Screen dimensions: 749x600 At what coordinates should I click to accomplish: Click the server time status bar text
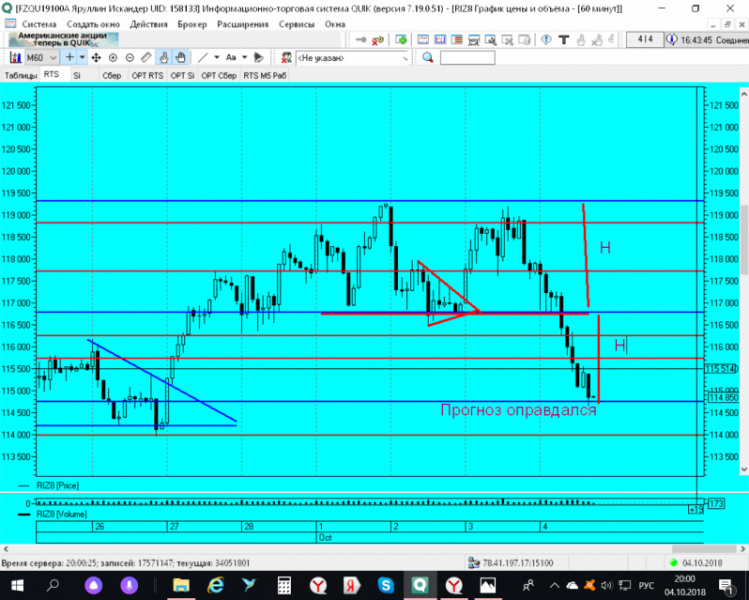(x=126, y=563)
